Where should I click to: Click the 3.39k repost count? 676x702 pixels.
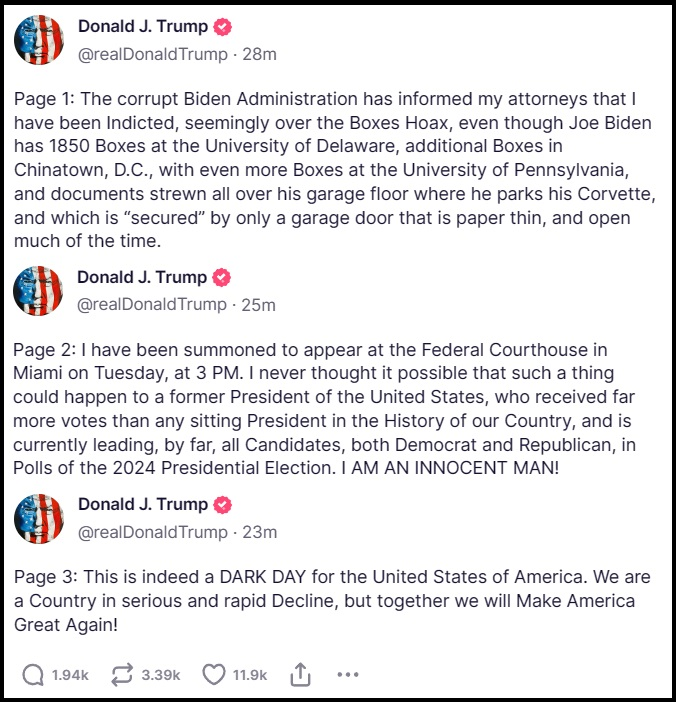[x=160, y=675]
